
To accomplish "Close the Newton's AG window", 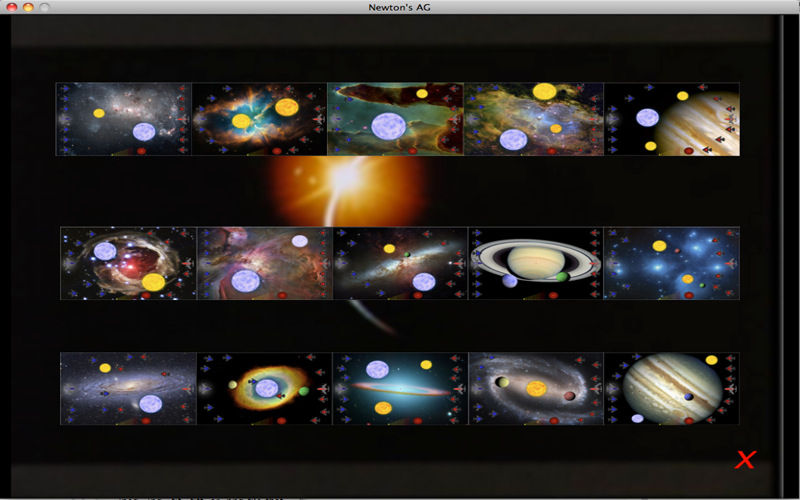I will click(12, 7).
